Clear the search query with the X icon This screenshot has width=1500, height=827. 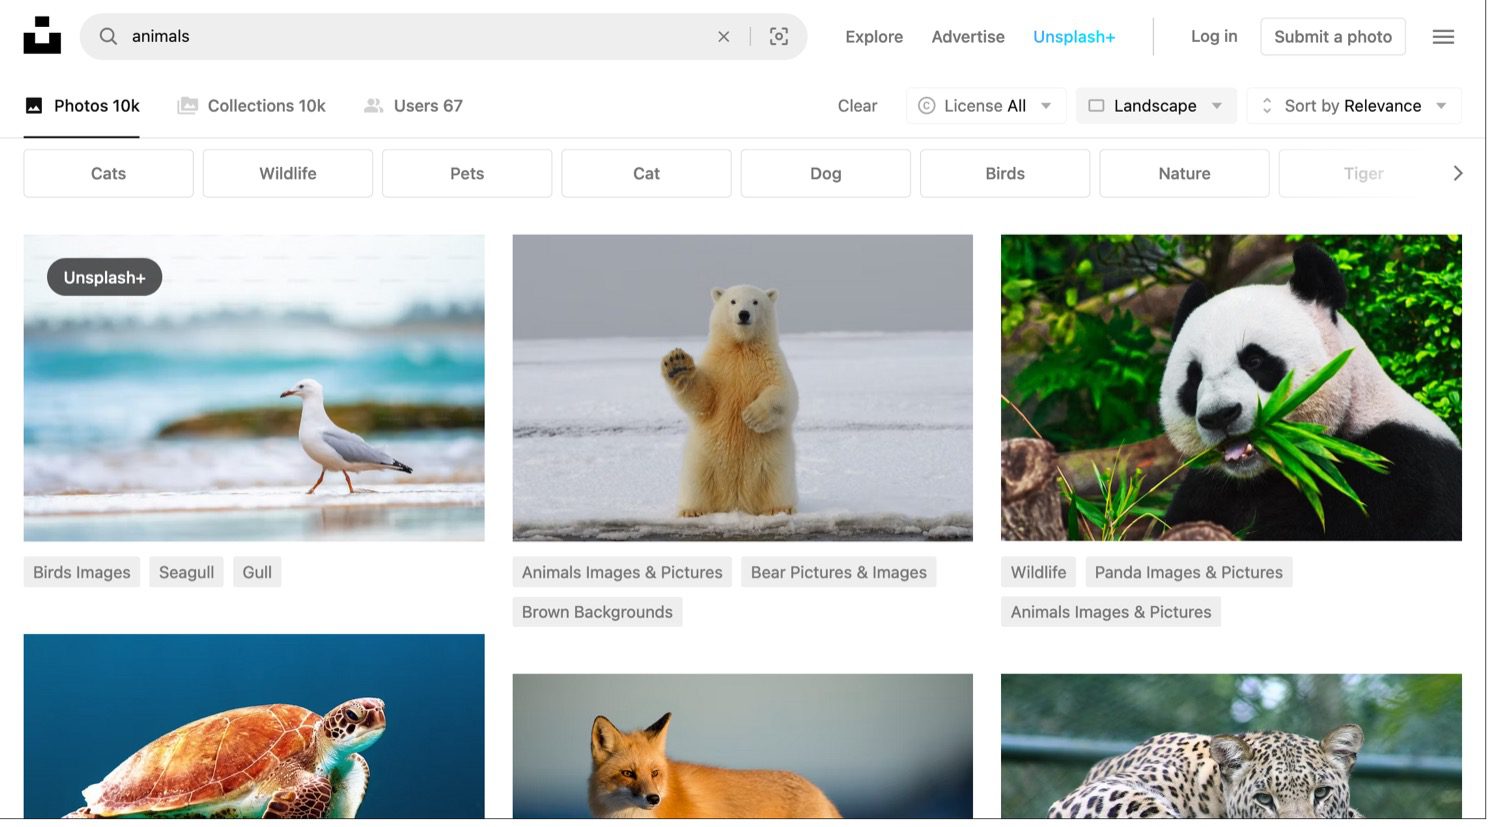(723, 36)
